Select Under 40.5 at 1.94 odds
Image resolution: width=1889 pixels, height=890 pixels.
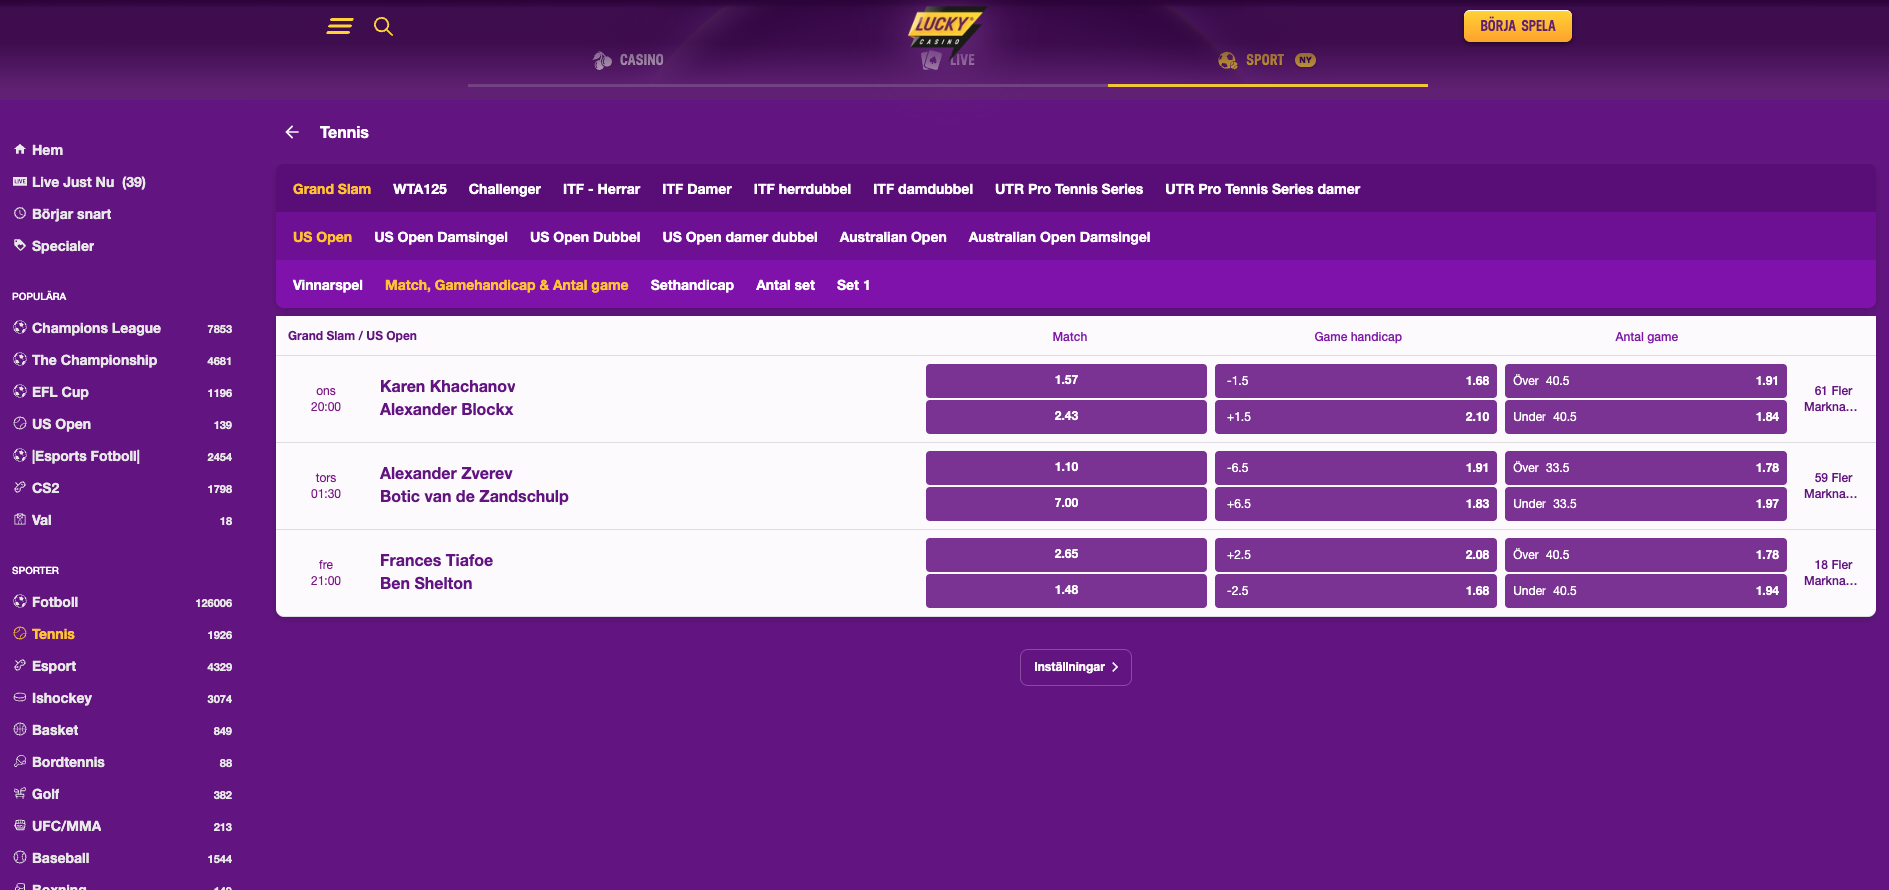(1646, 591)
